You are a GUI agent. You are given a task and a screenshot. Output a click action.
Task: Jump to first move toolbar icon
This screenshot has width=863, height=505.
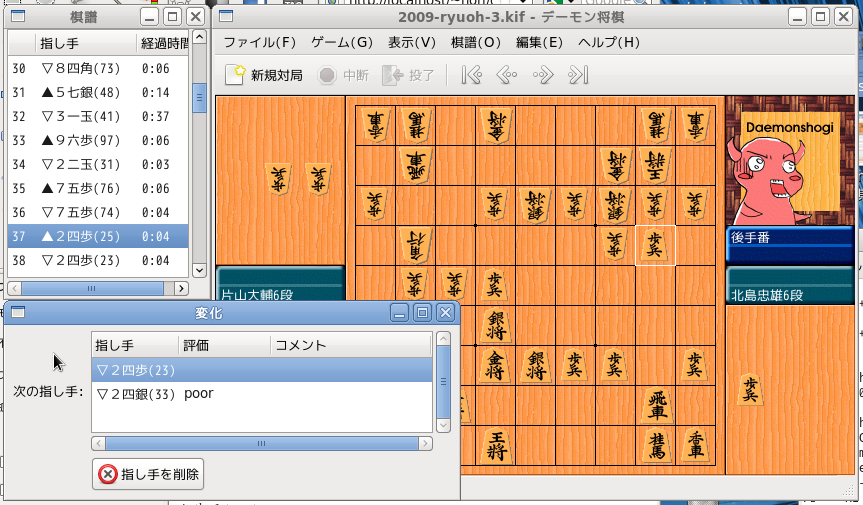472,75
